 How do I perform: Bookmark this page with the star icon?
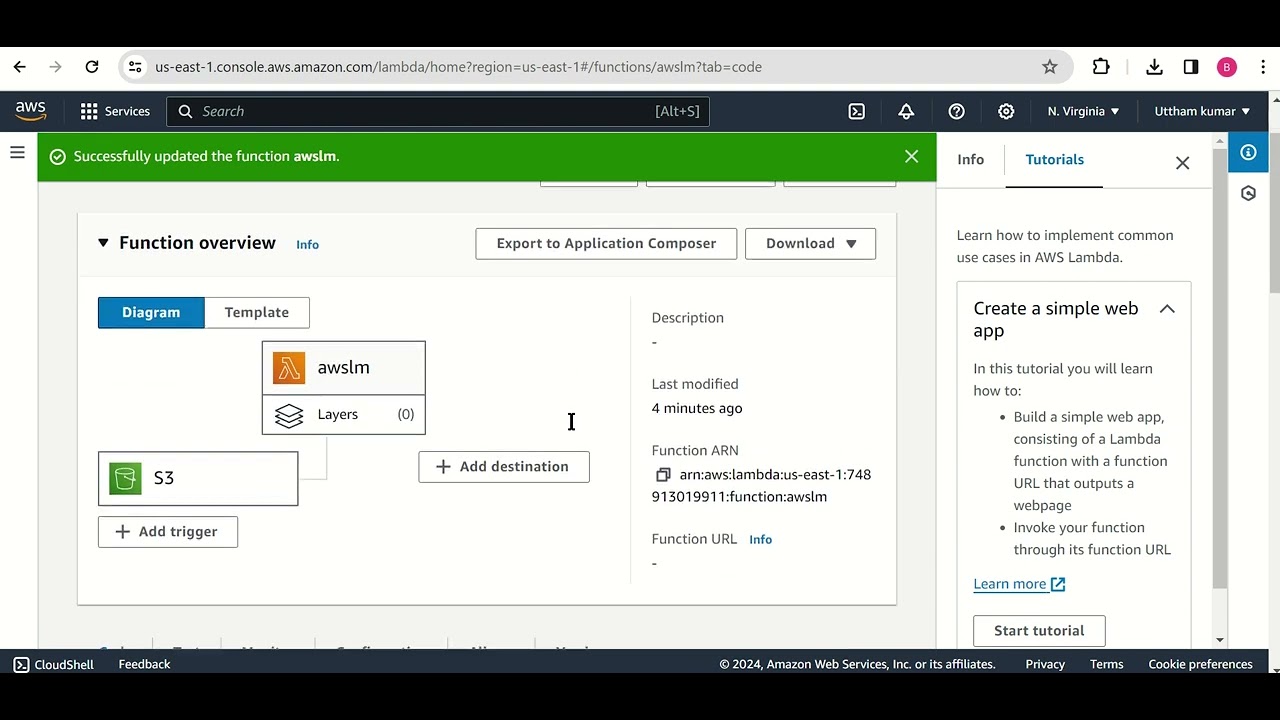tap(1049, 67)
